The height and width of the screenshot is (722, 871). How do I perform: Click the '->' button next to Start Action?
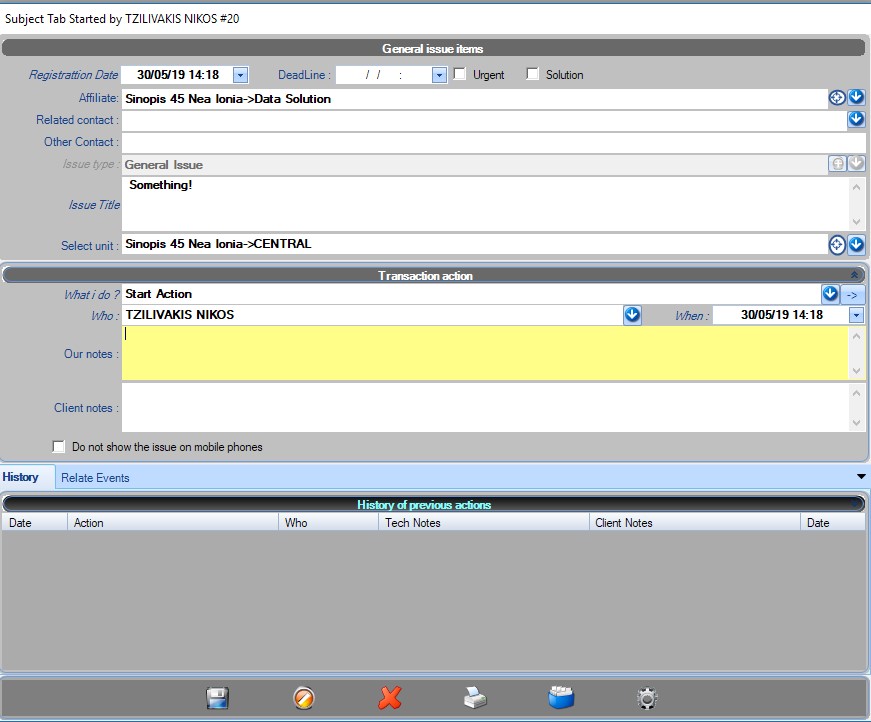853,294
